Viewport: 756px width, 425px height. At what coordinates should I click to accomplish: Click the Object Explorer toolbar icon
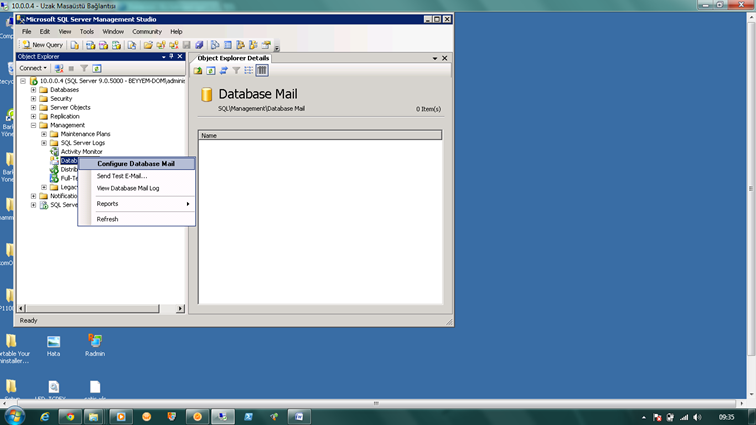tap(240, 45)
